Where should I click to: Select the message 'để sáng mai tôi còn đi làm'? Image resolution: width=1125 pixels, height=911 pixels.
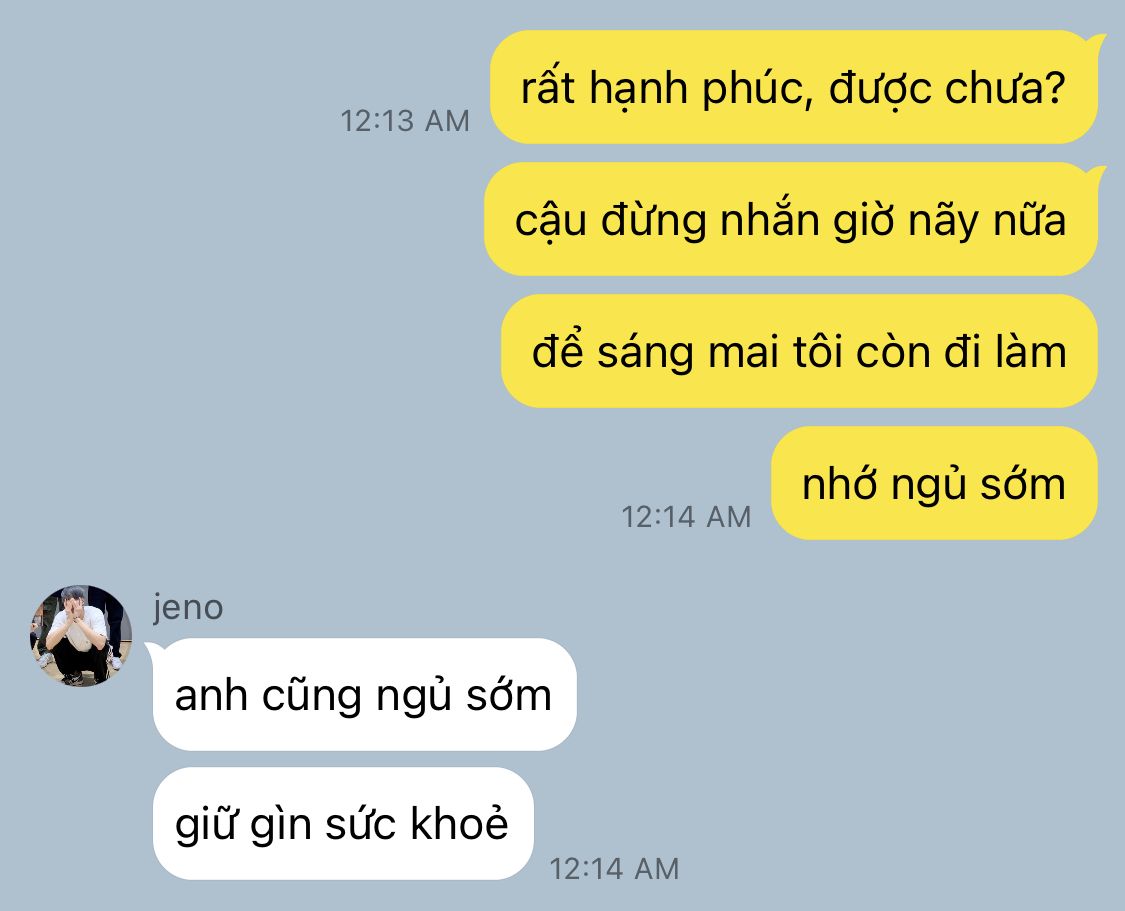pos(799,351)
